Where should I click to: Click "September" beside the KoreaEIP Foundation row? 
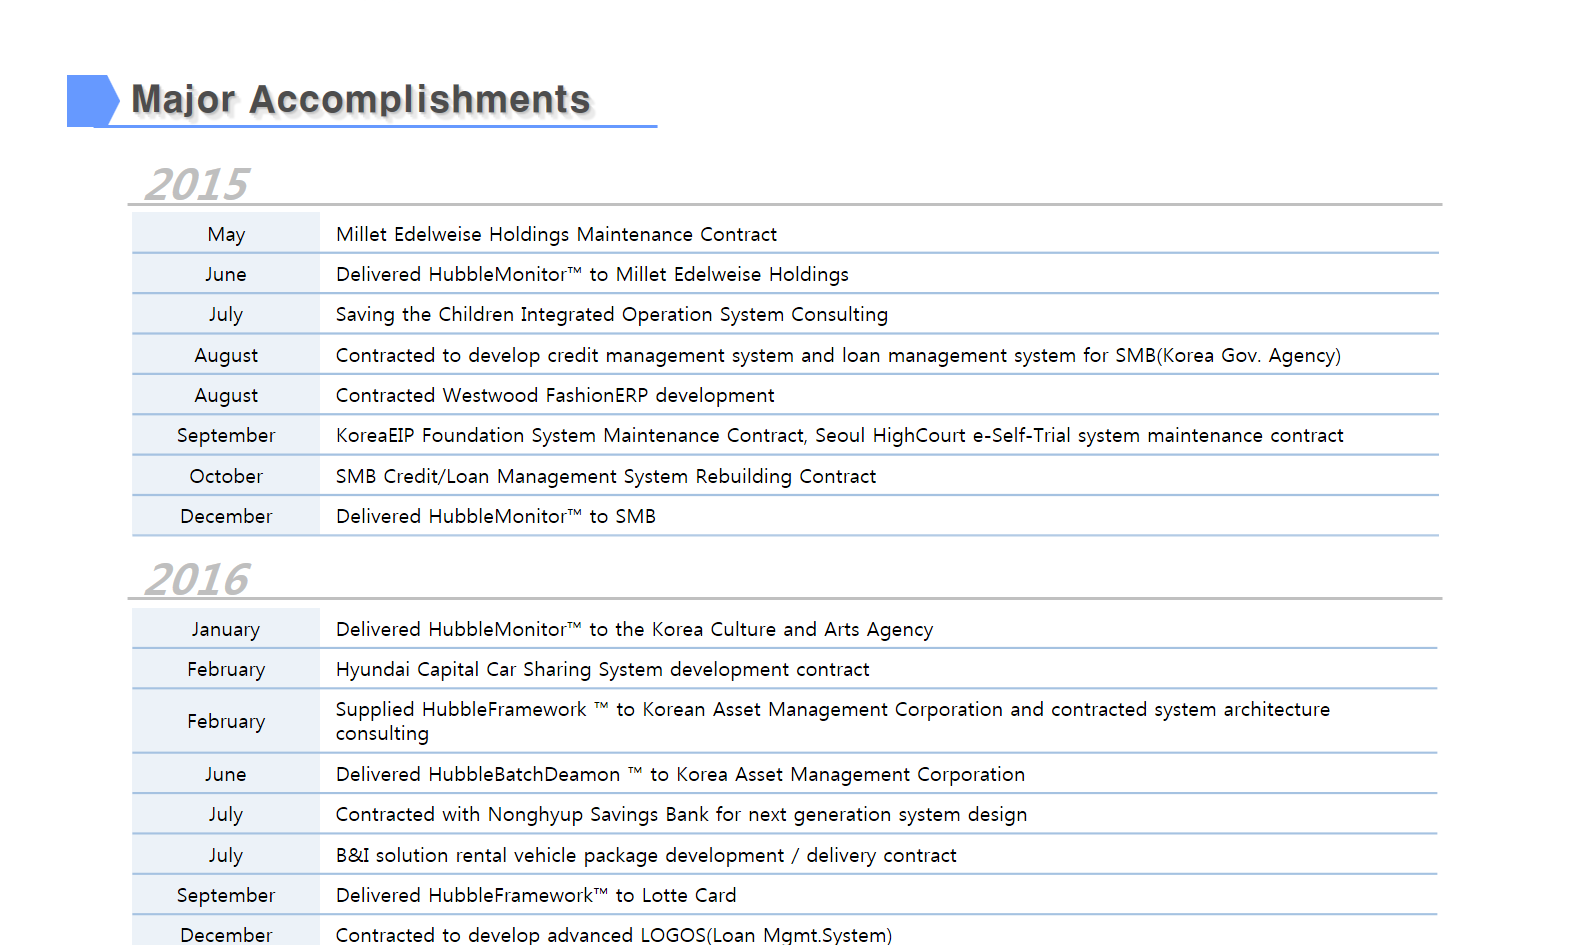(226, 435)
